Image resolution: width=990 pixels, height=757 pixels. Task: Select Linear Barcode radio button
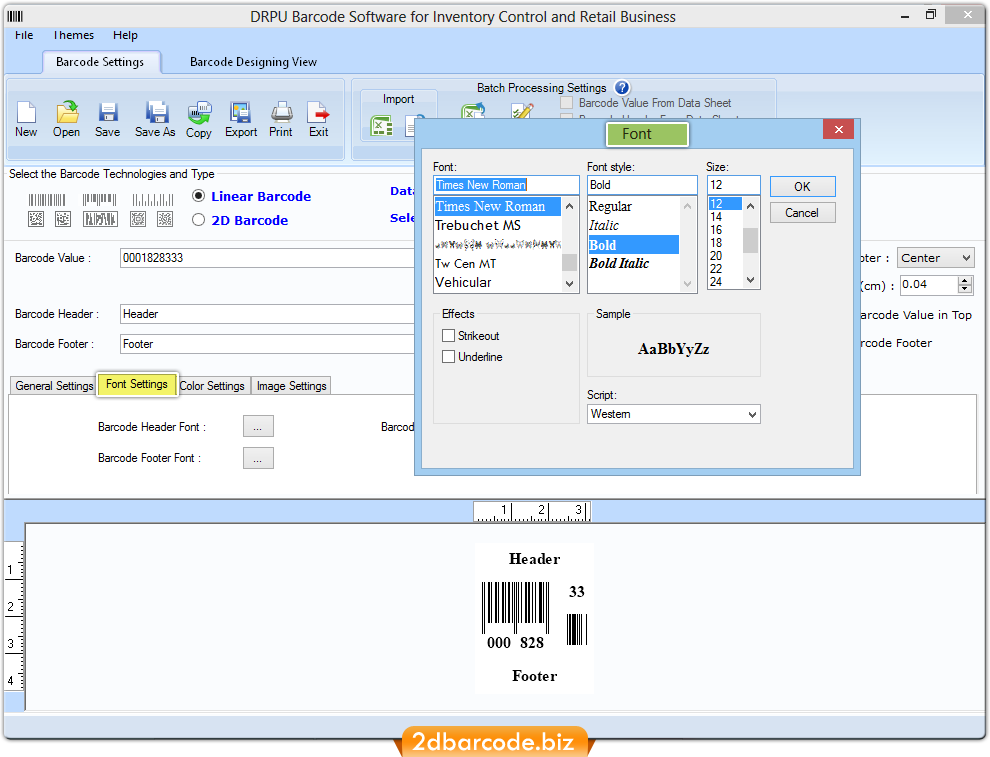(198, 196)
